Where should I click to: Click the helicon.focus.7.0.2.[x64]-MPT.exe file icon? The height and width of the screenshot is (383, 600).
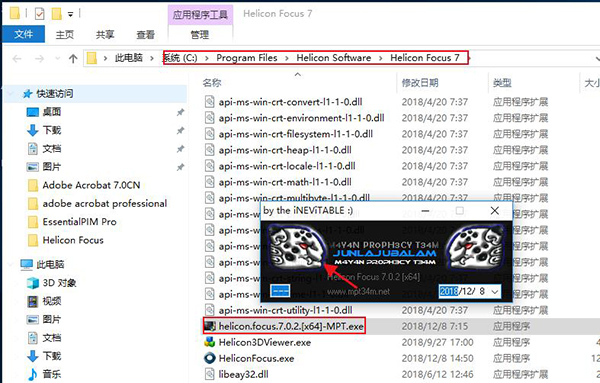(x=210, y=326)
